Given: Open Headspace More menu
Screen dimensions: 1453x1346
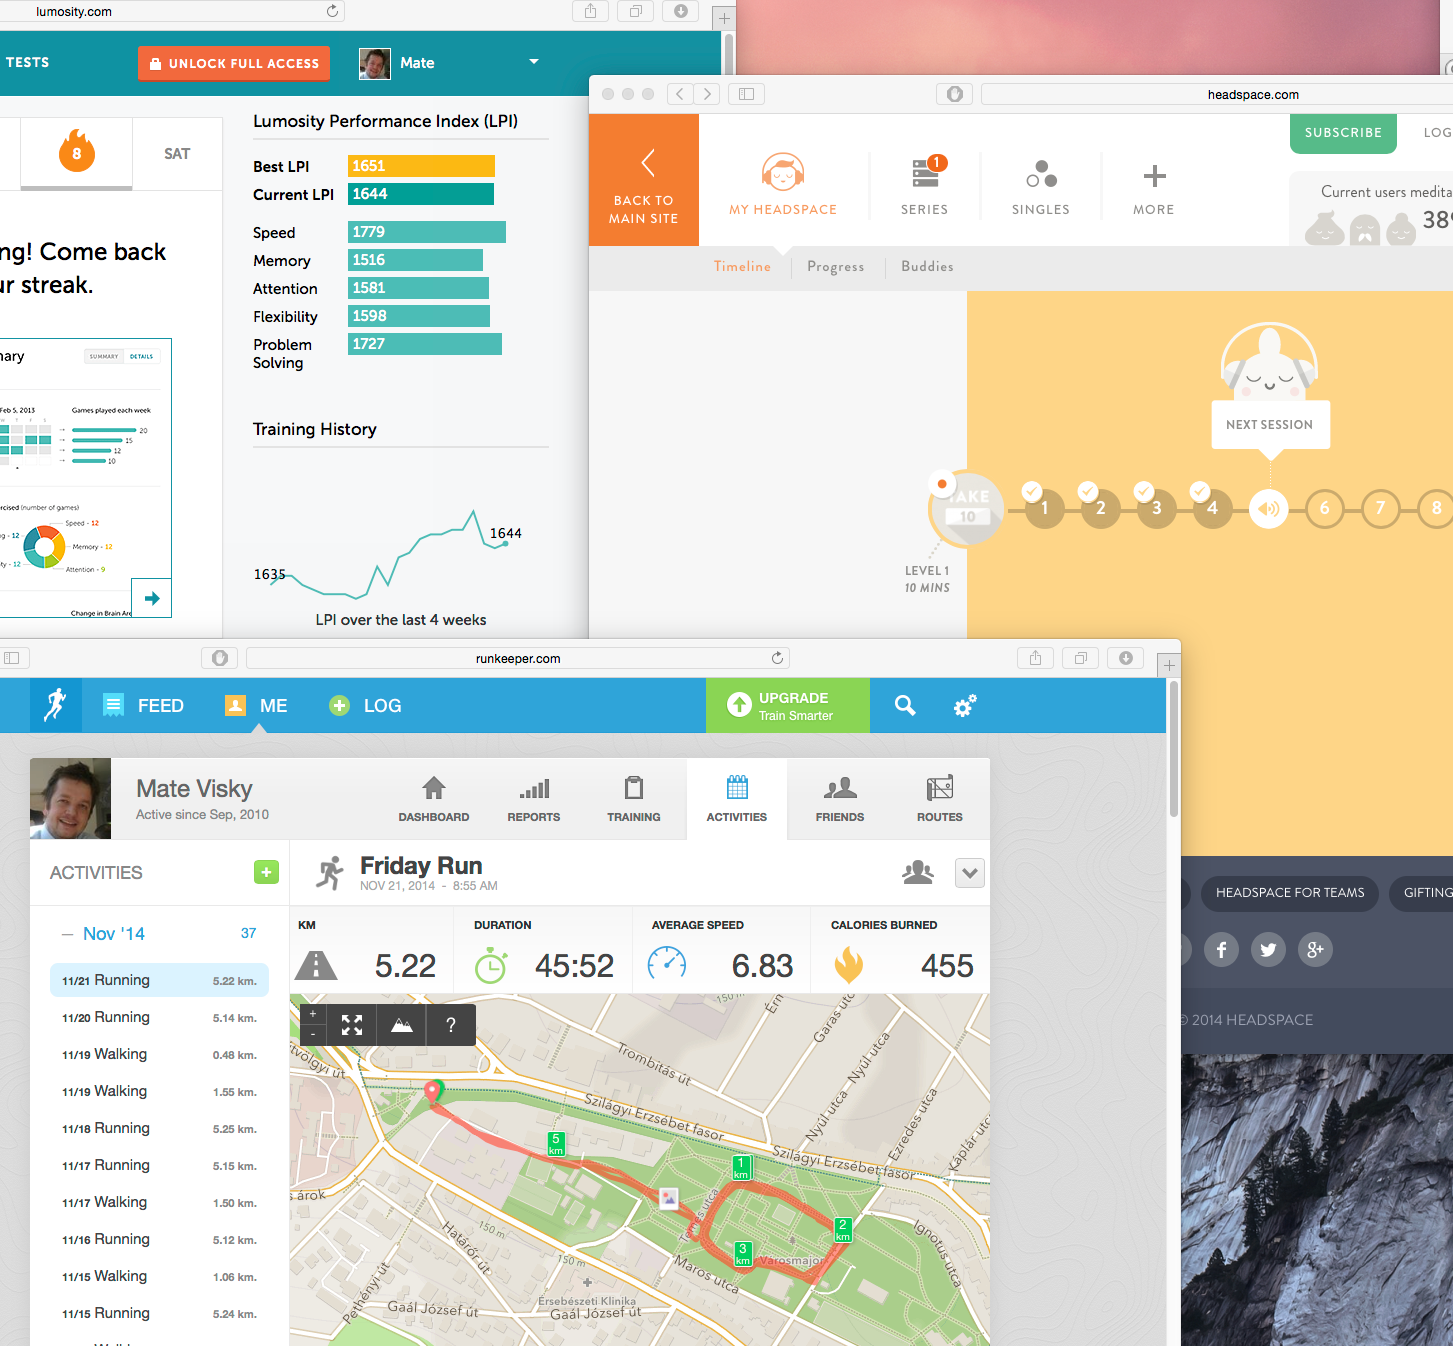Looking at the screenshot, I should click(x=1154, y=189).
